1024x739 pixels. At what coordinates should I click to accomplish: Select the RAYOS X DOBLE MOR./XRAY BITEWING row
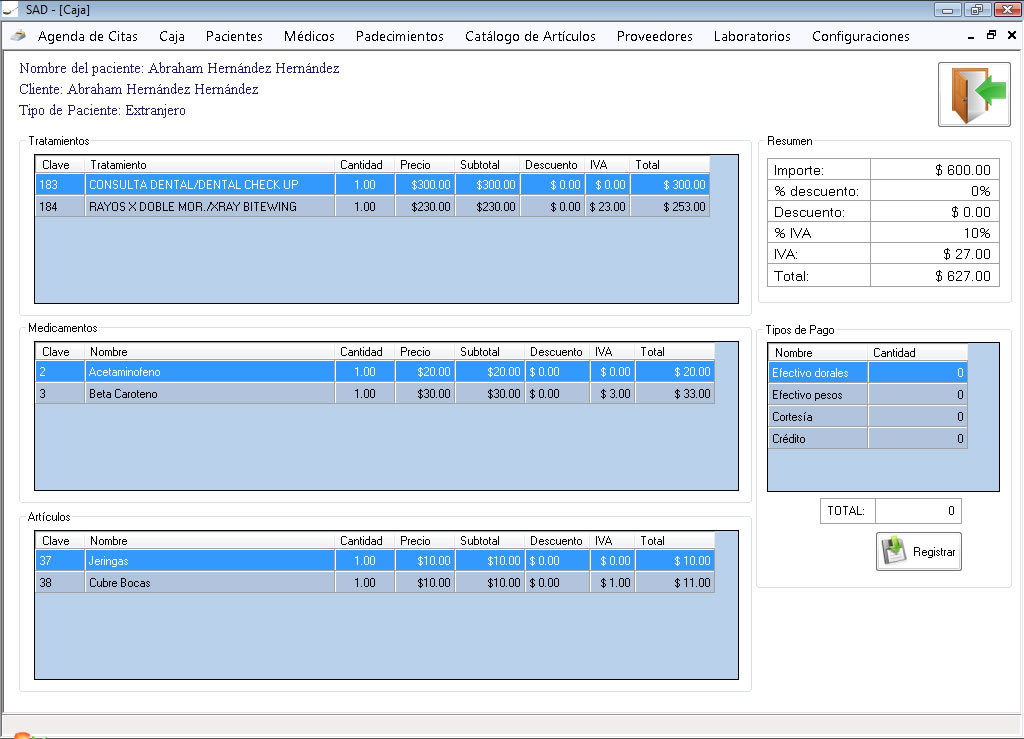(x=372, y=207)
